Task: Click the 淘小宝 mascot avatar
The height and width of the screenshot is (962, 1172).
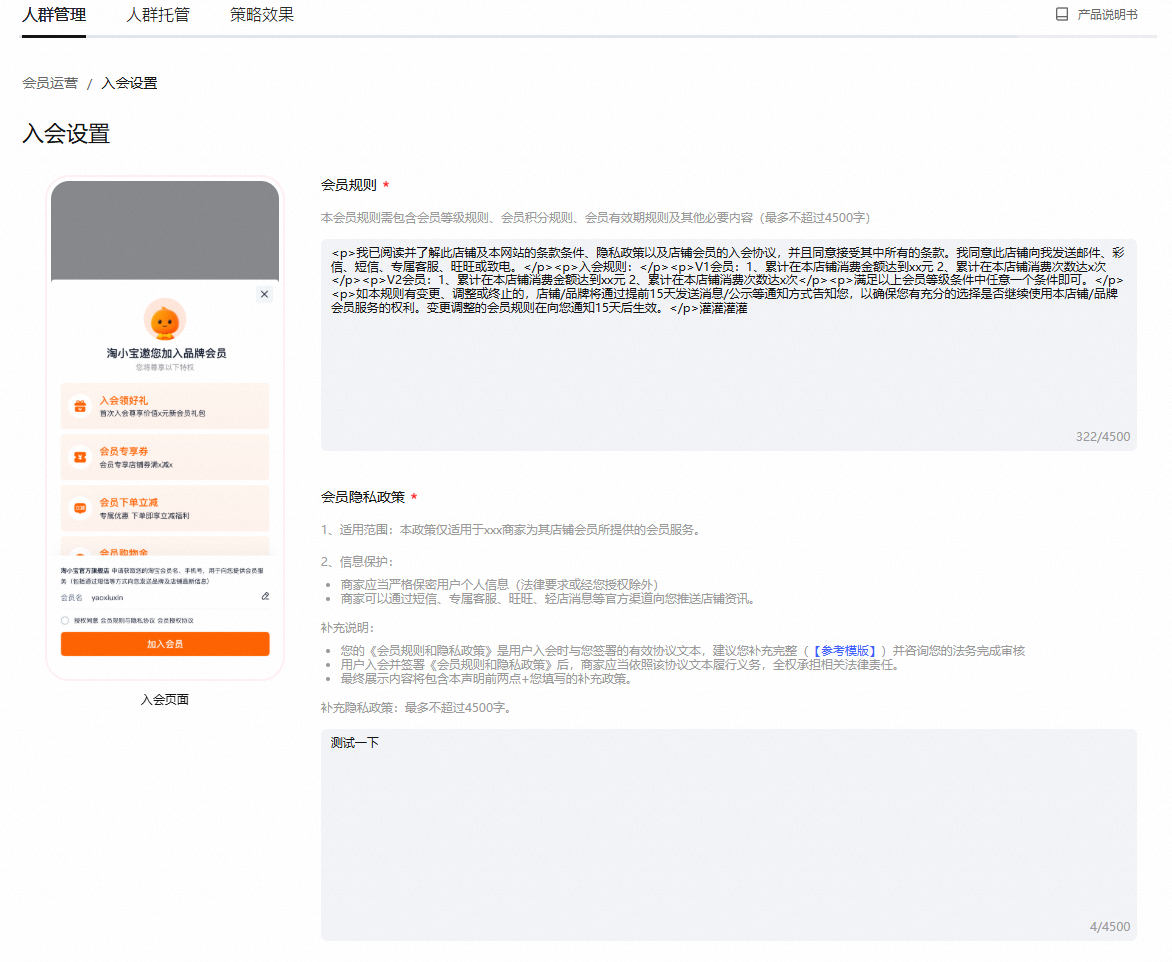Action: pyautogui.click(x=164, y=320)
